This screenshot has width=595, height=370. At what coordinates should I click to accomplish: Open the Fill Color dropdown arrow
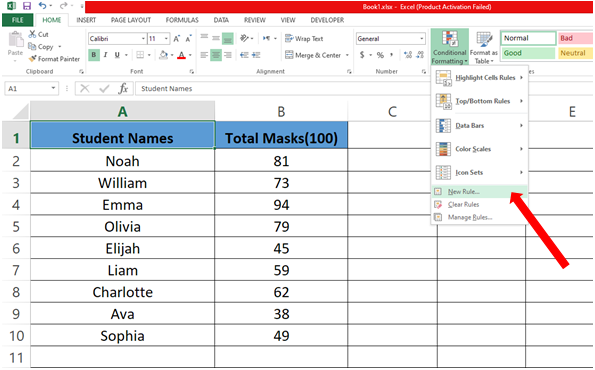(x=172, y=55)
